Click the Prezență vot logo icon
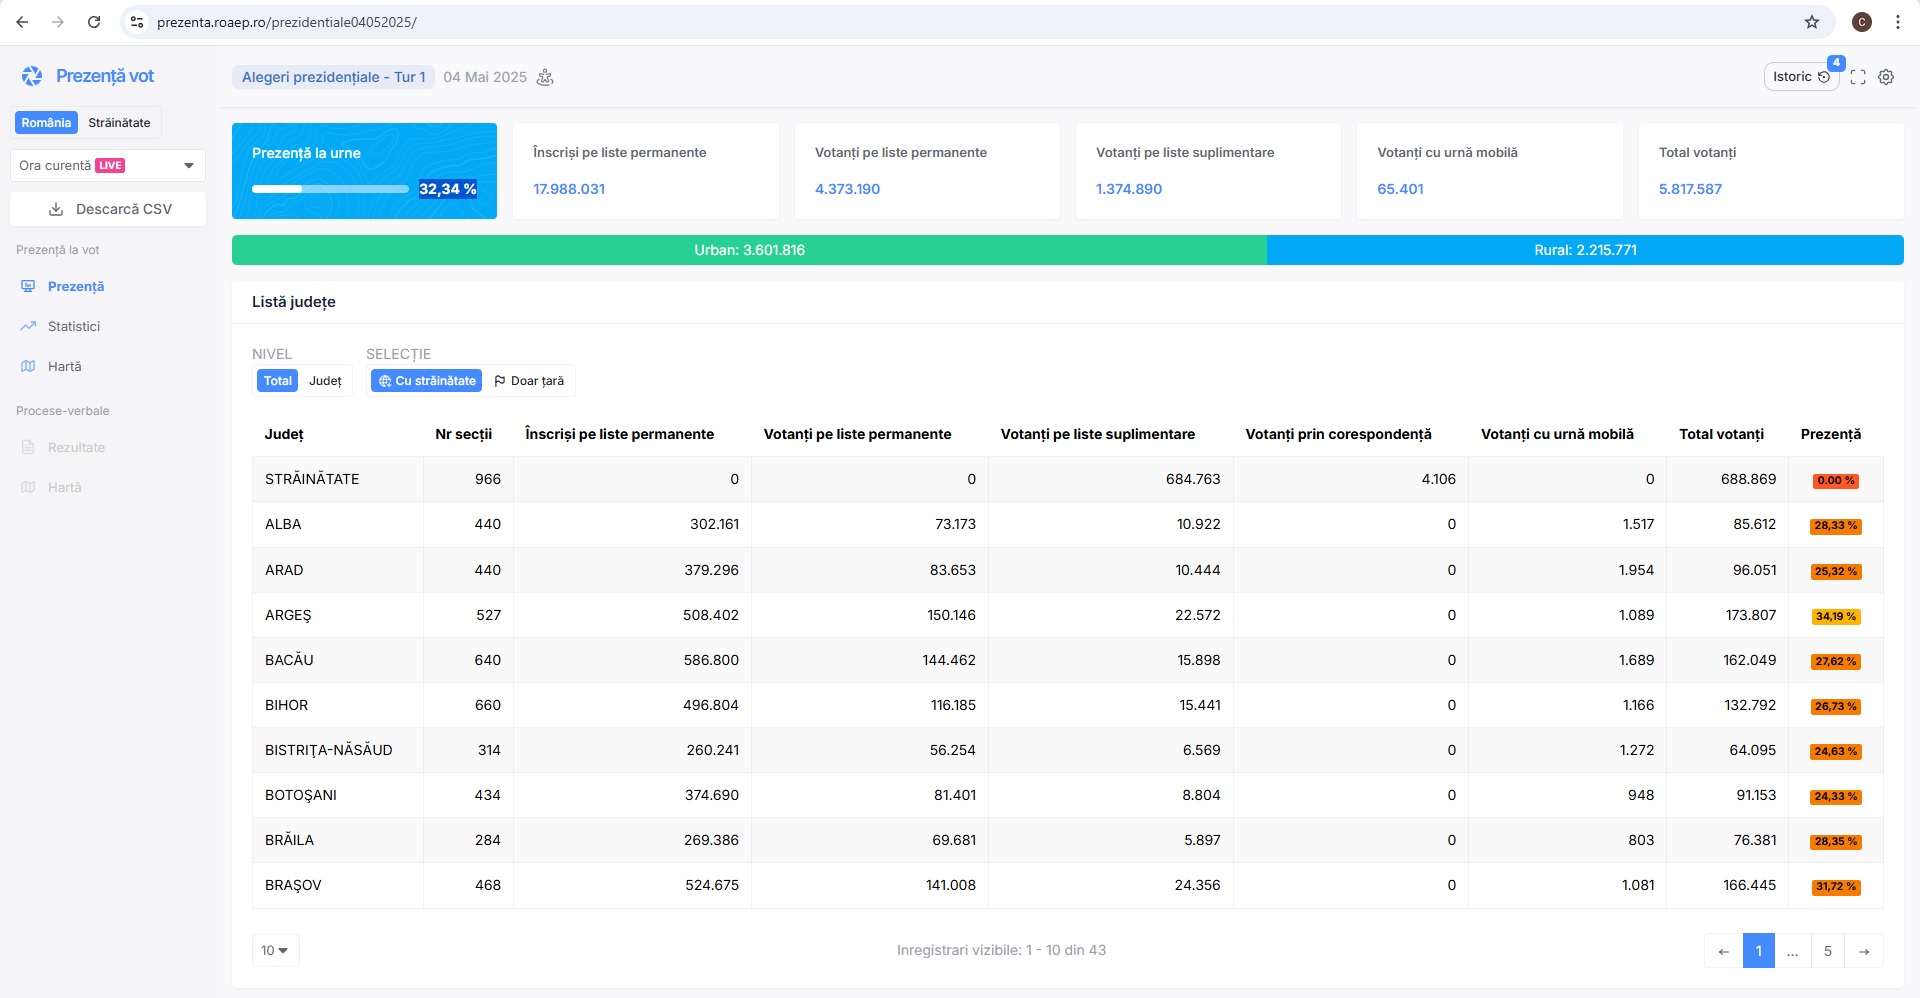 pos(32,76)
